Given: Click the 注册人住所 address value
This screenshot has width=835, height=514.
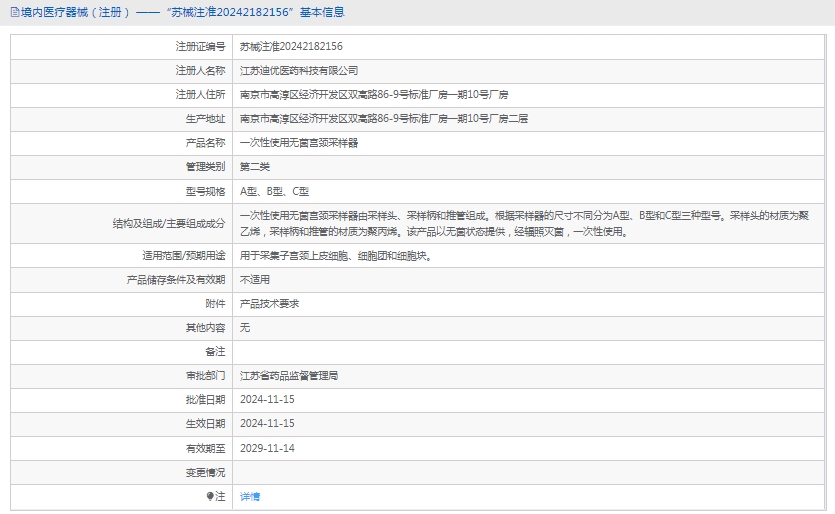Looking at the screenshot, I should (x=374, y=95).
